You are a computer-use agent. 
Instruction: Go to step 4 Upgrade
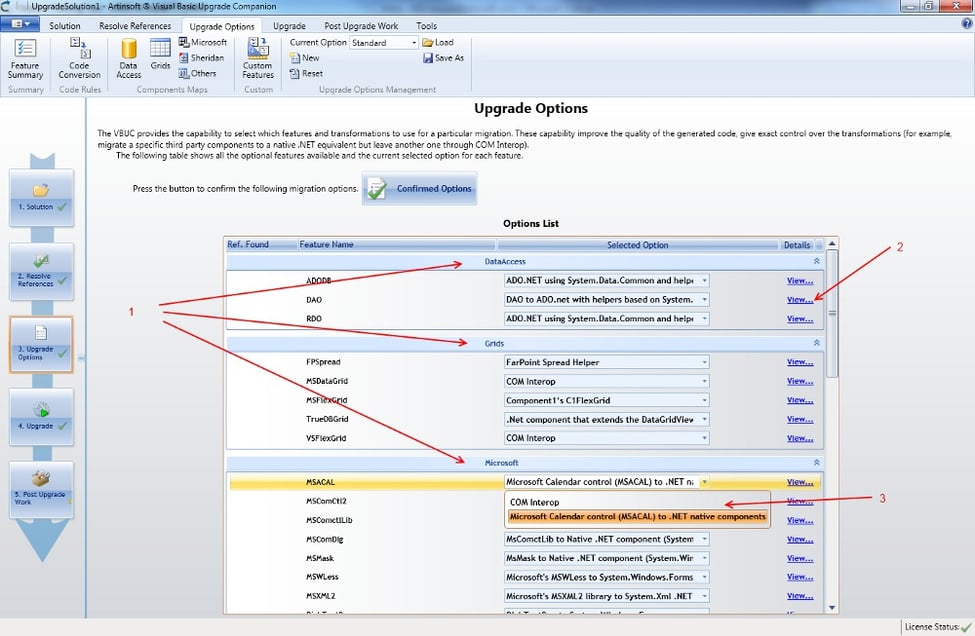coord(41,417)
